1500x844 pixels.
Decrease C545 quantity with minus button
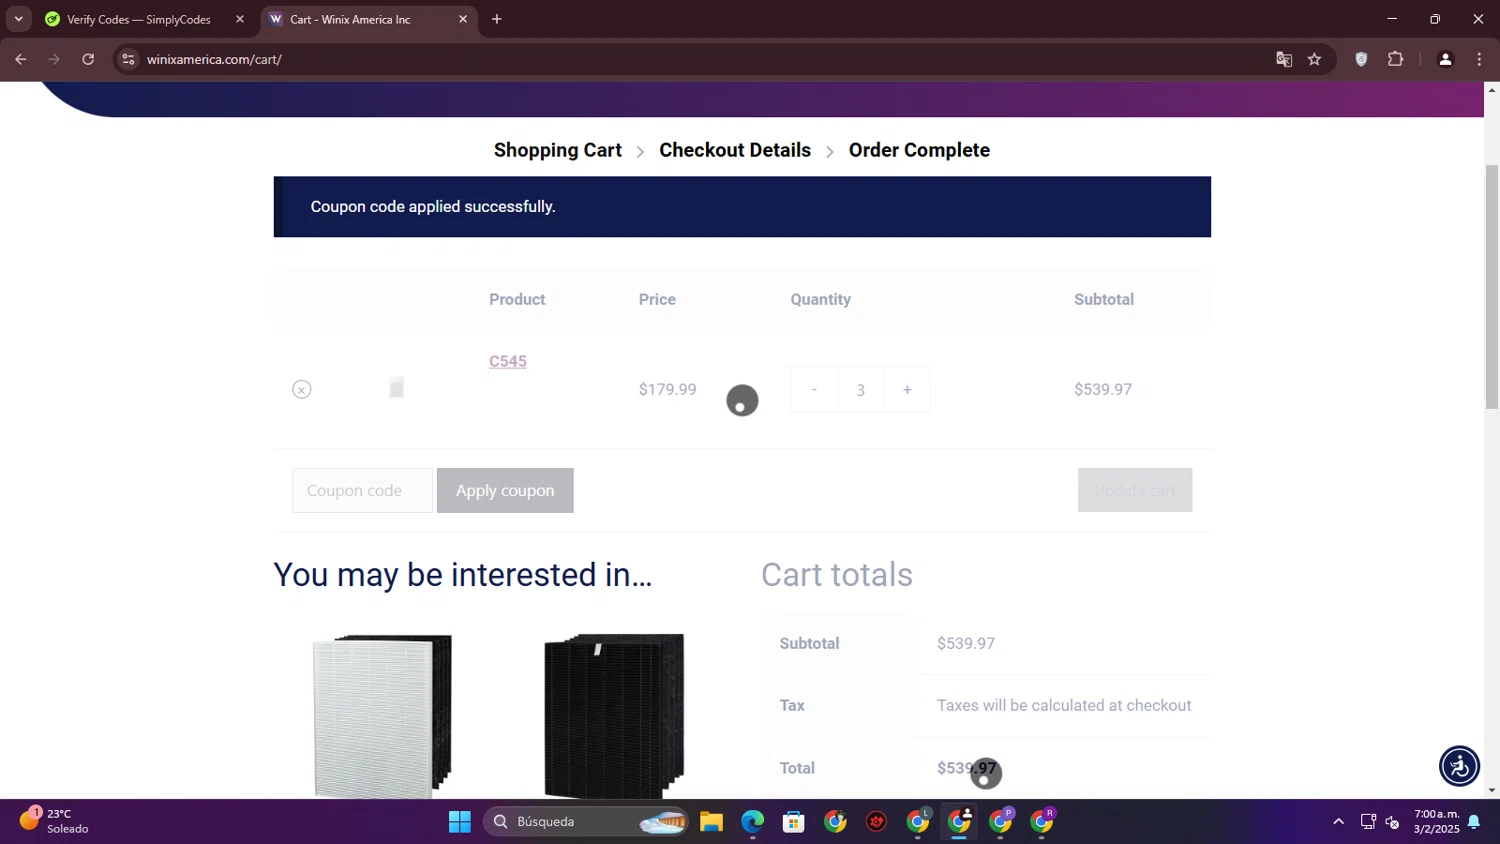[814, 390]
